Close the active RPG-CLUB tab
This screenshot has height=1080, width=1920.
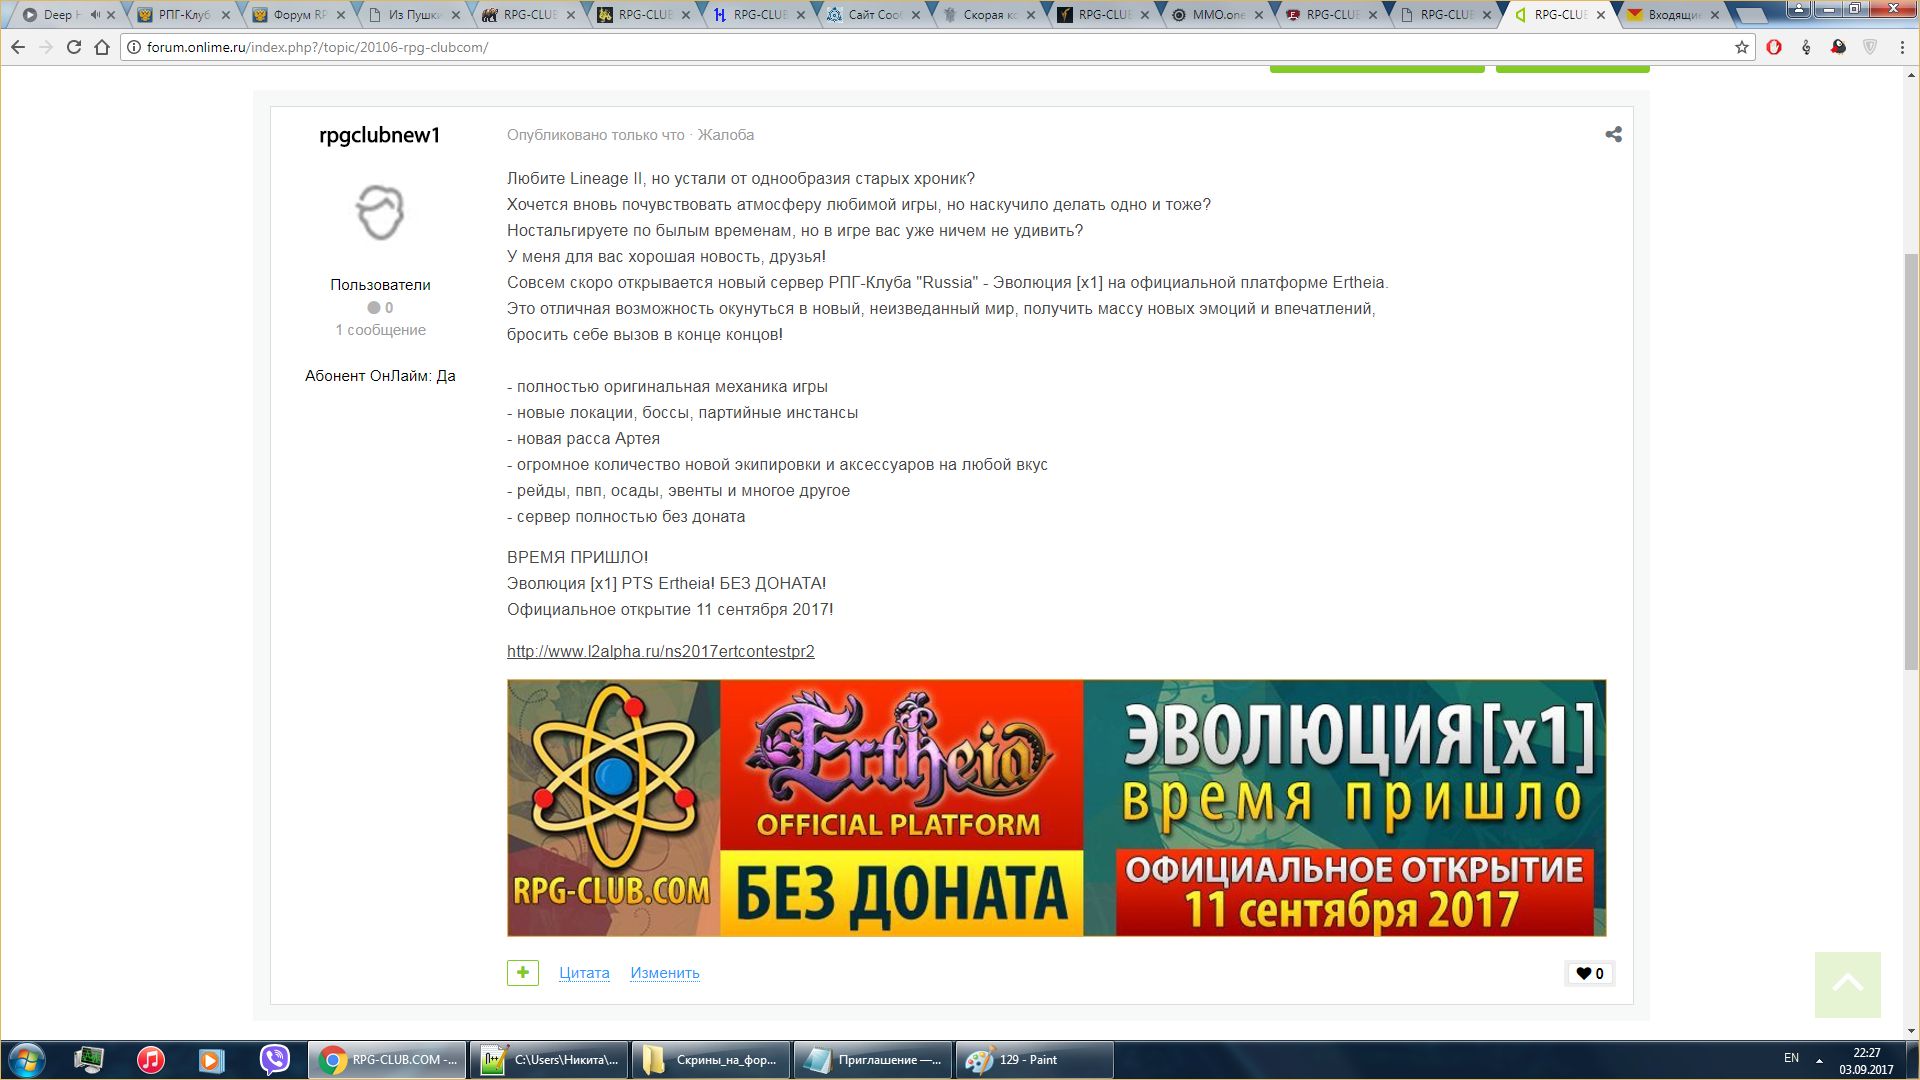click(1601, 15)
